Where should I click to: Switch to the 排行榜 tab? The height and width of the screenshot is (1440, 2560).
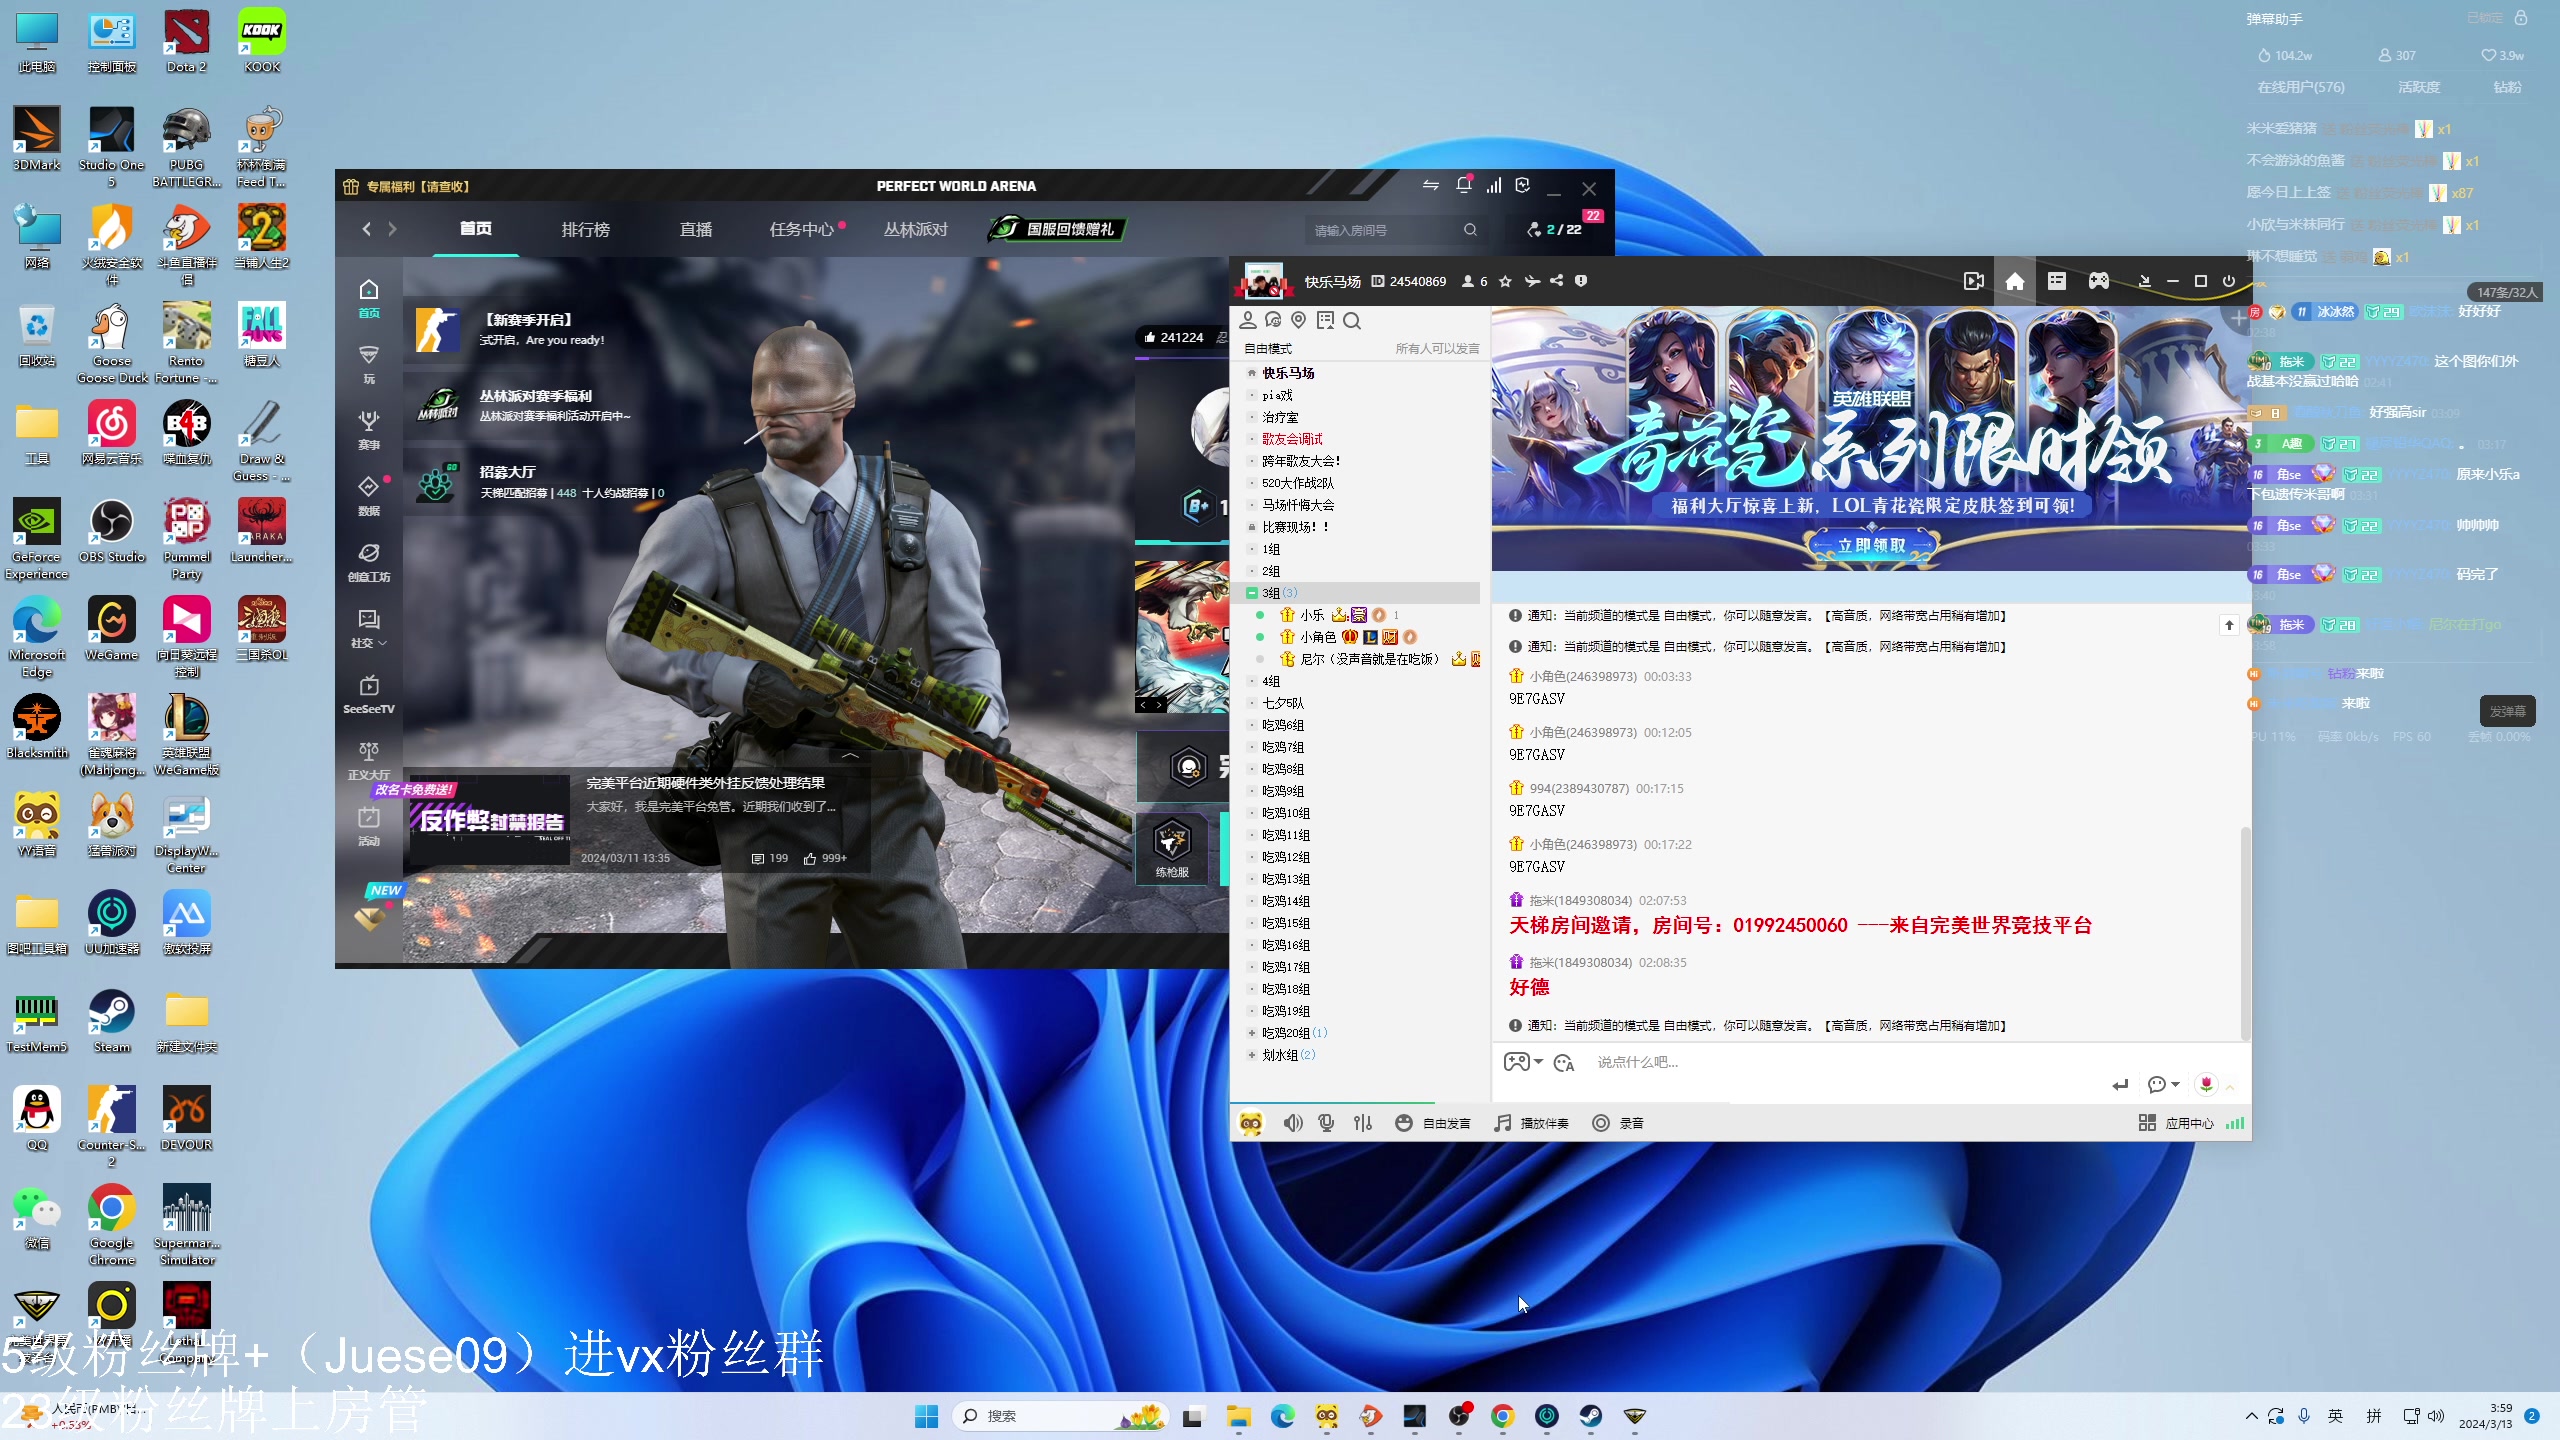(x=586, y=229)
